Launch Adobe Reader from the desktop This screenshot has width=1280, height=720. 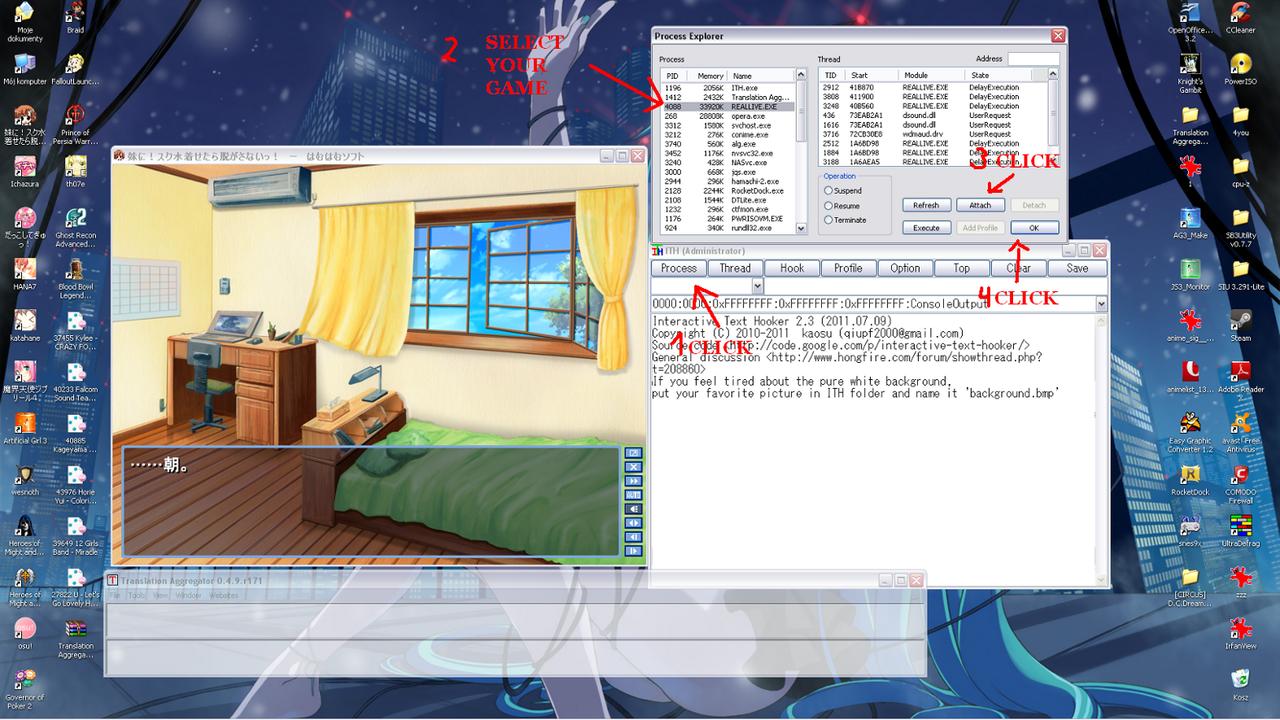(x=1240, y=372)
